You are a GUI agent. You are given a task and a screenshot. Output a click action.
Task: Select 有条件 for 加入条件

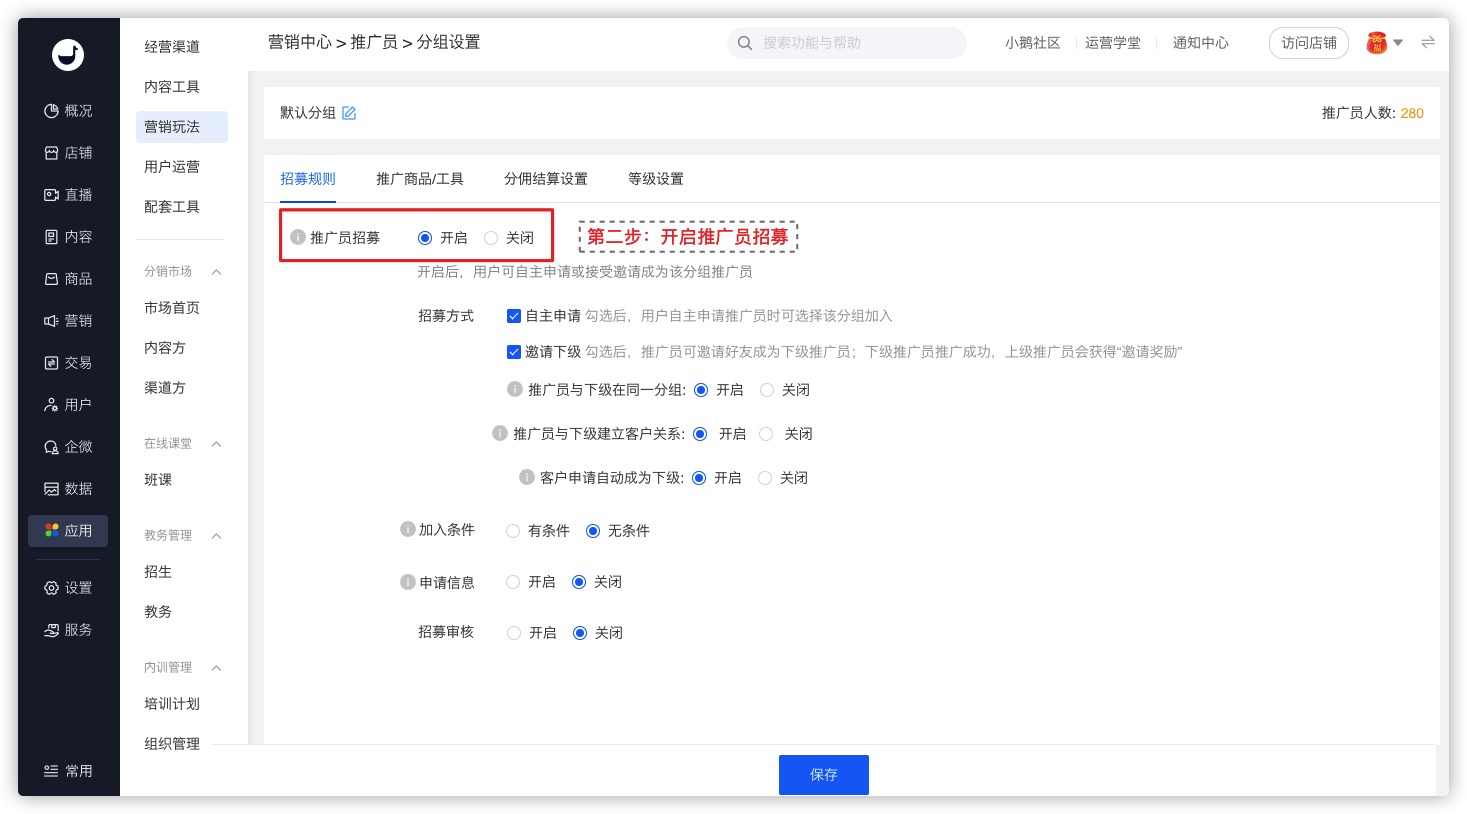tap(513, 531)
